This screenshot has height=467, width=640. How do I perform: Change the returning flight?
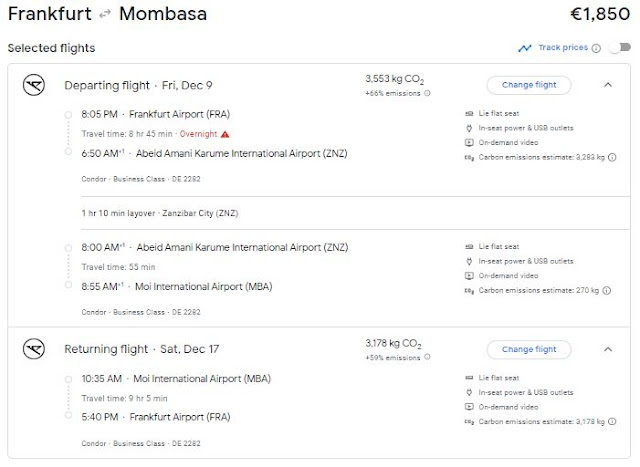529,349
